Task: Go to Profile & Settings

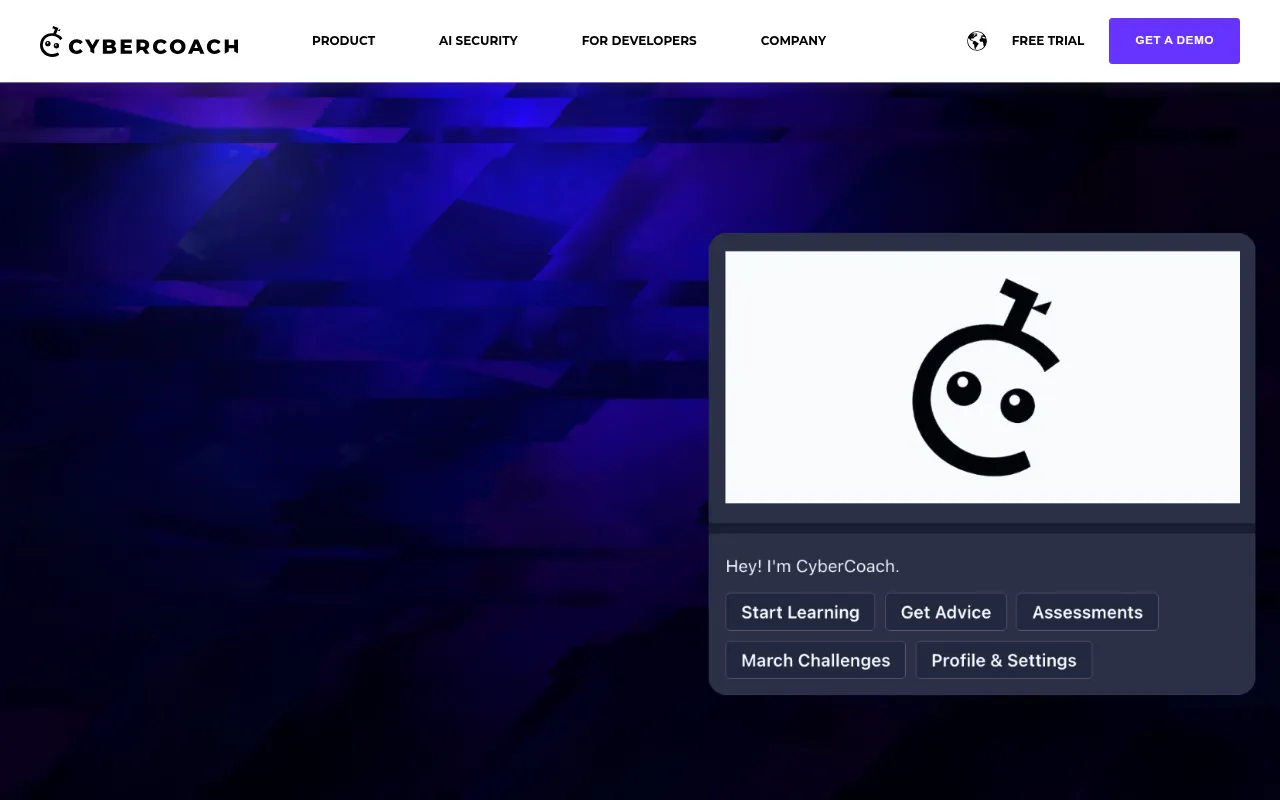Action: (x=1004, y=660)
